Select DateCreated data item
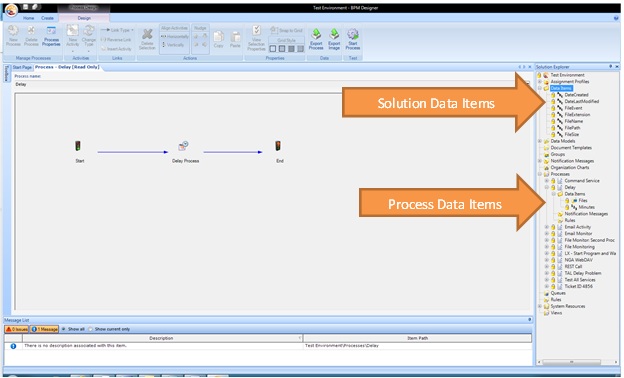 click(x=576, y=95)
